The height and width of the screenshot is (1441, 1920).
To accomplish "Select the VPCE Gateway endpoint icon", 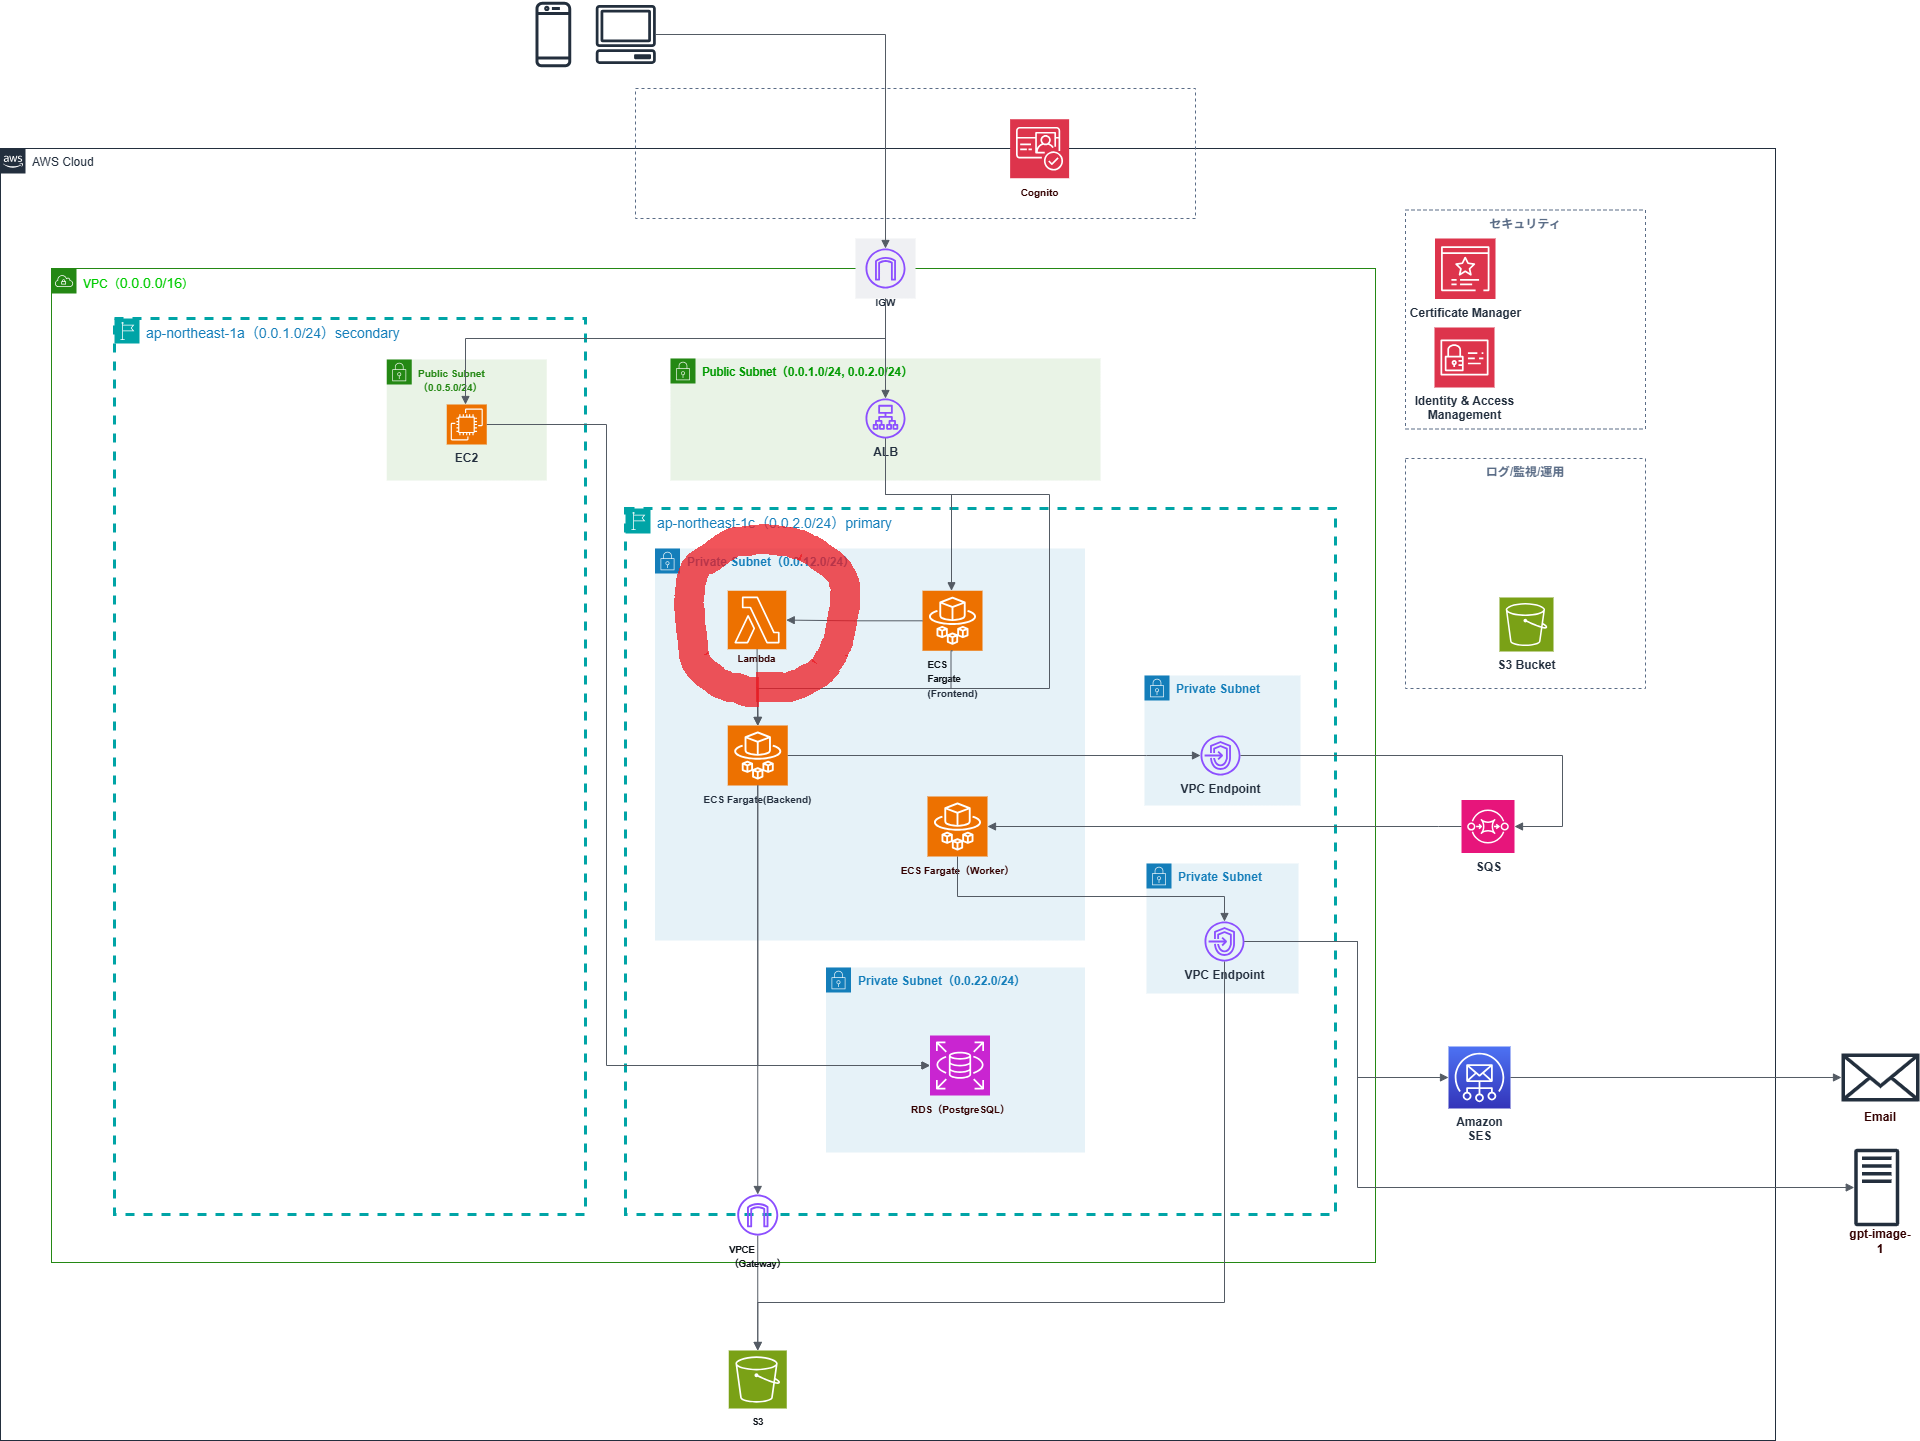I will point(757,1215).
